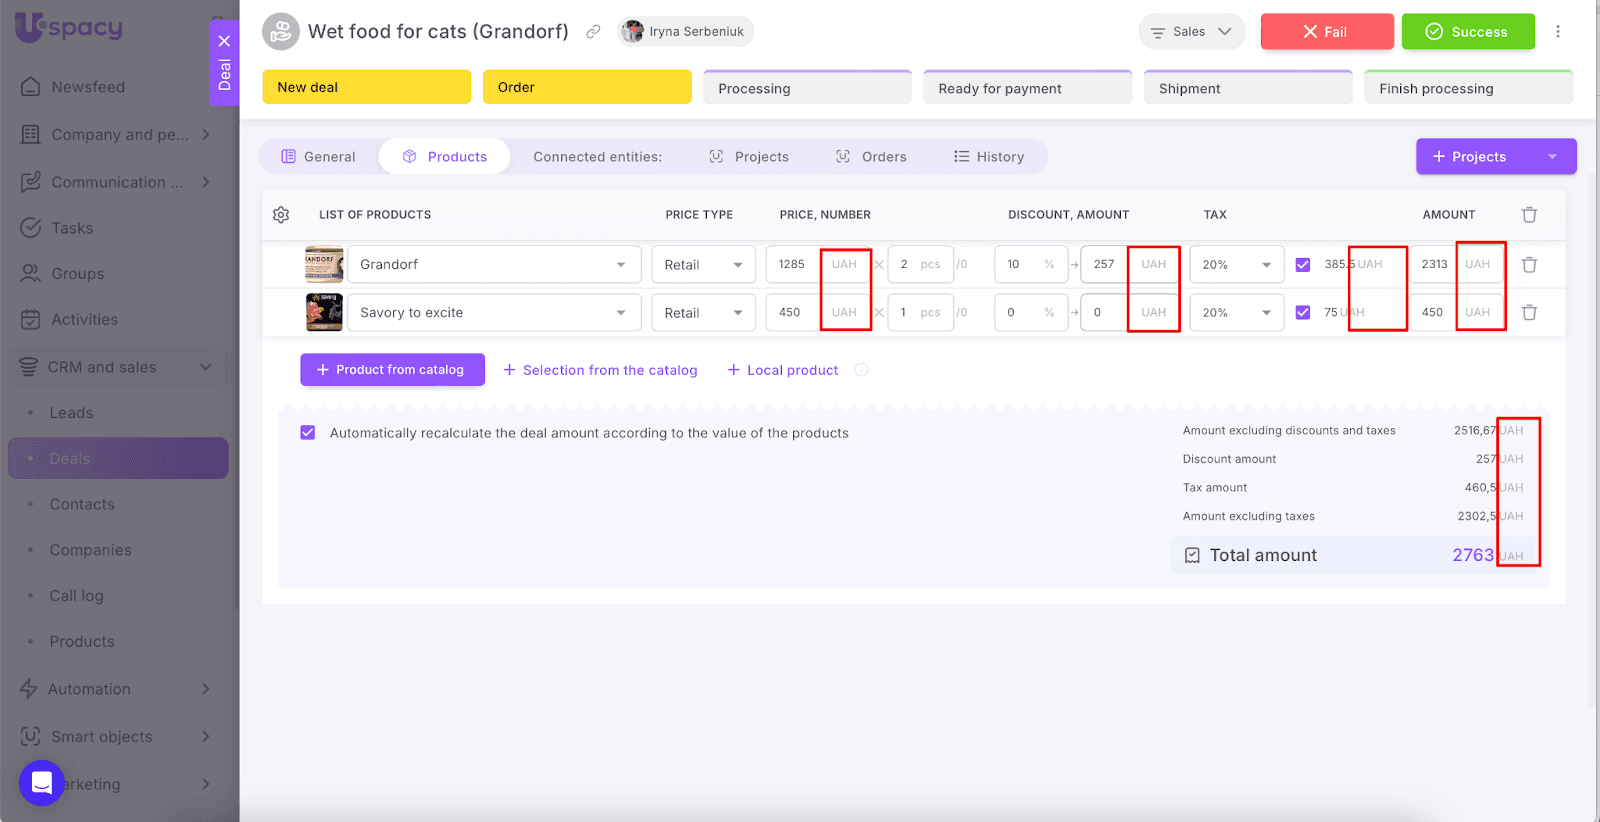Delete the Savory to excite row
Screen dimensions: 1600x822
click(x=1529, y=313)
